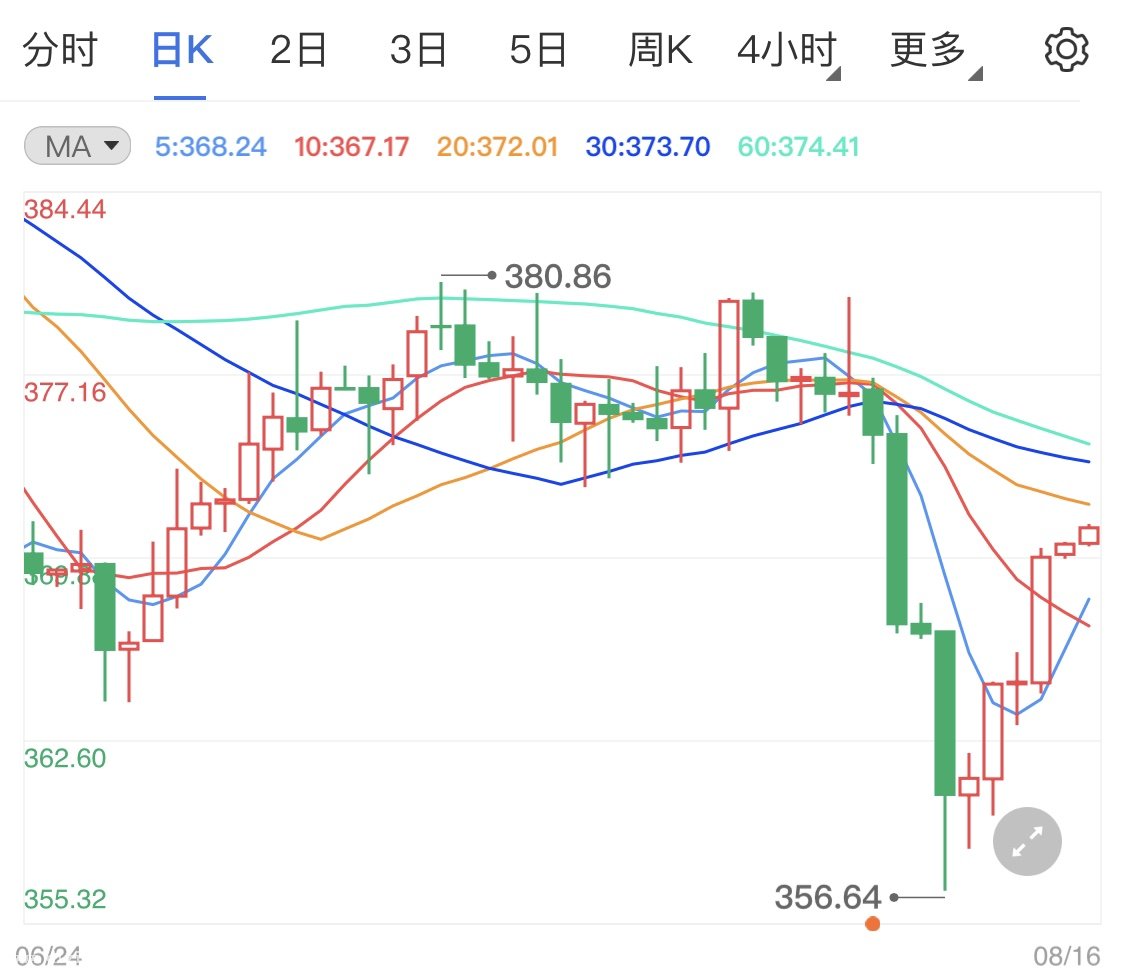Screen dimensions: 1125x978
Task: Expand chart to fullscreen with arrows icon
Action: (x=1027, y=841)
